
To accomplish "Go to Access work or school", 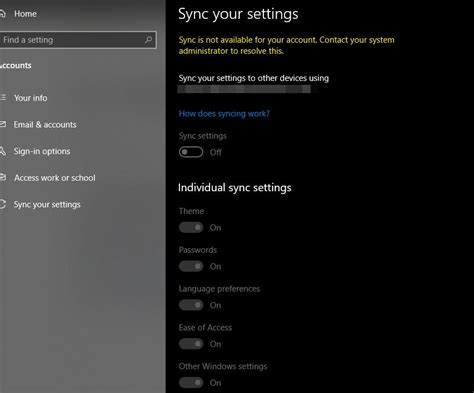I will pyautogui.click(x=55, y=178).
